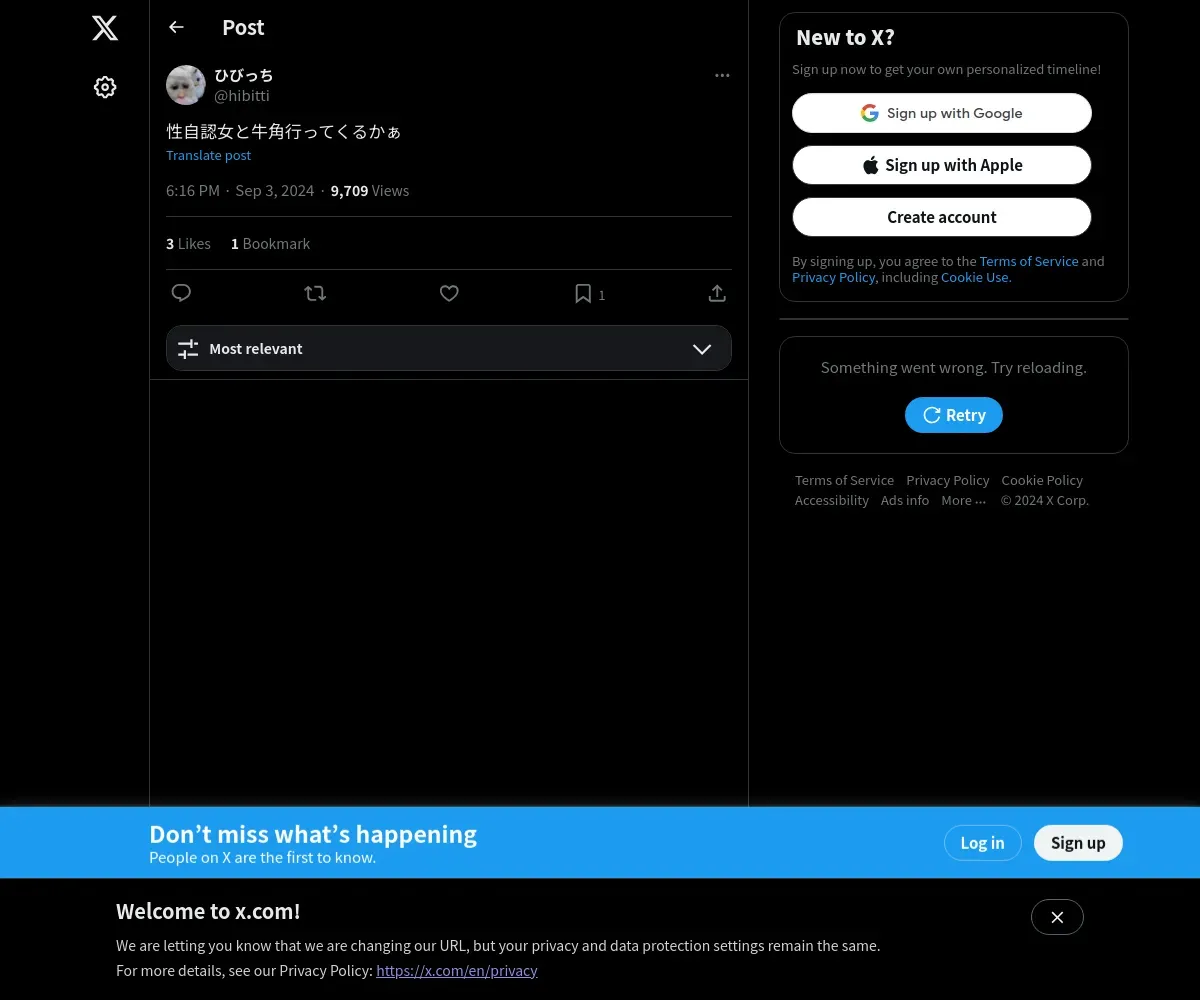Open the settings gear in sidebar
Viewport: 1200px width, 1000px height.
pyautogui.click(x=105, y=87)
